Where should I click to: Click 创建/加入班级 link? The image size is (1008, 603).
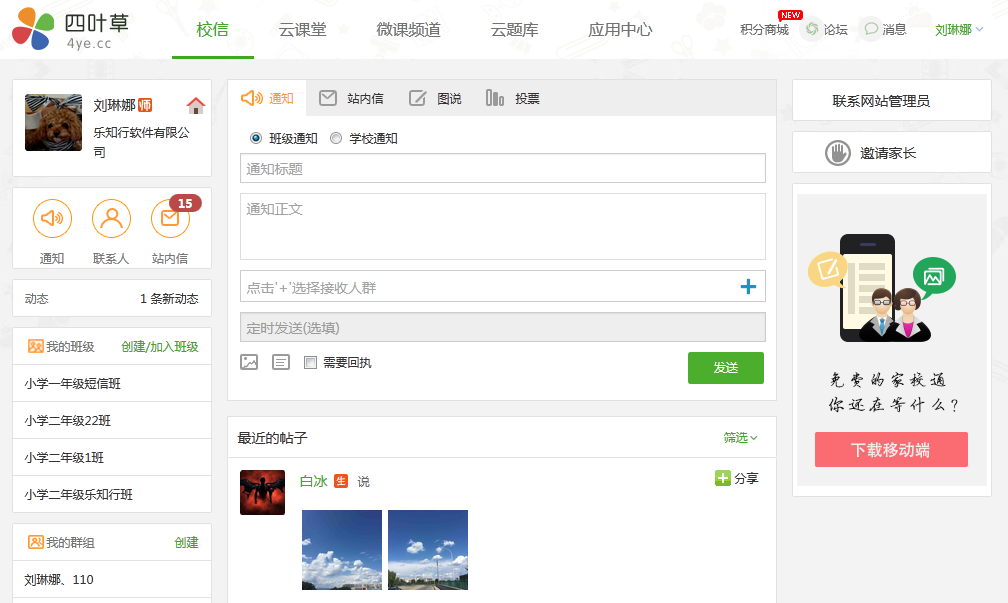tap(160, 346)
